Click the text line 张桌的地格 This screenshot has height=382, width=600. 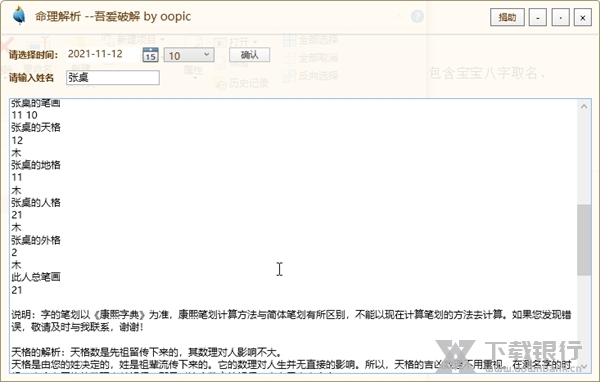[36, 165]
